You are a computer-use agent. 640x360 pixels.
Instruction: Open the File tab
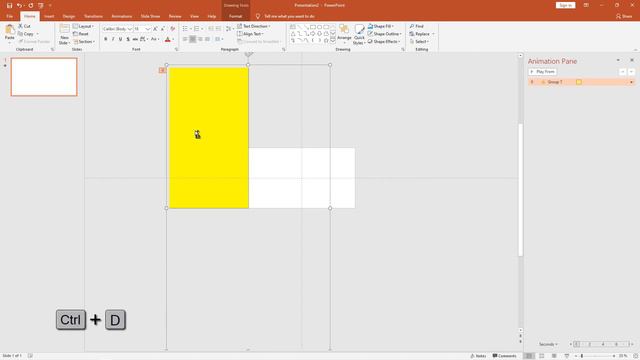click(9, 16)
